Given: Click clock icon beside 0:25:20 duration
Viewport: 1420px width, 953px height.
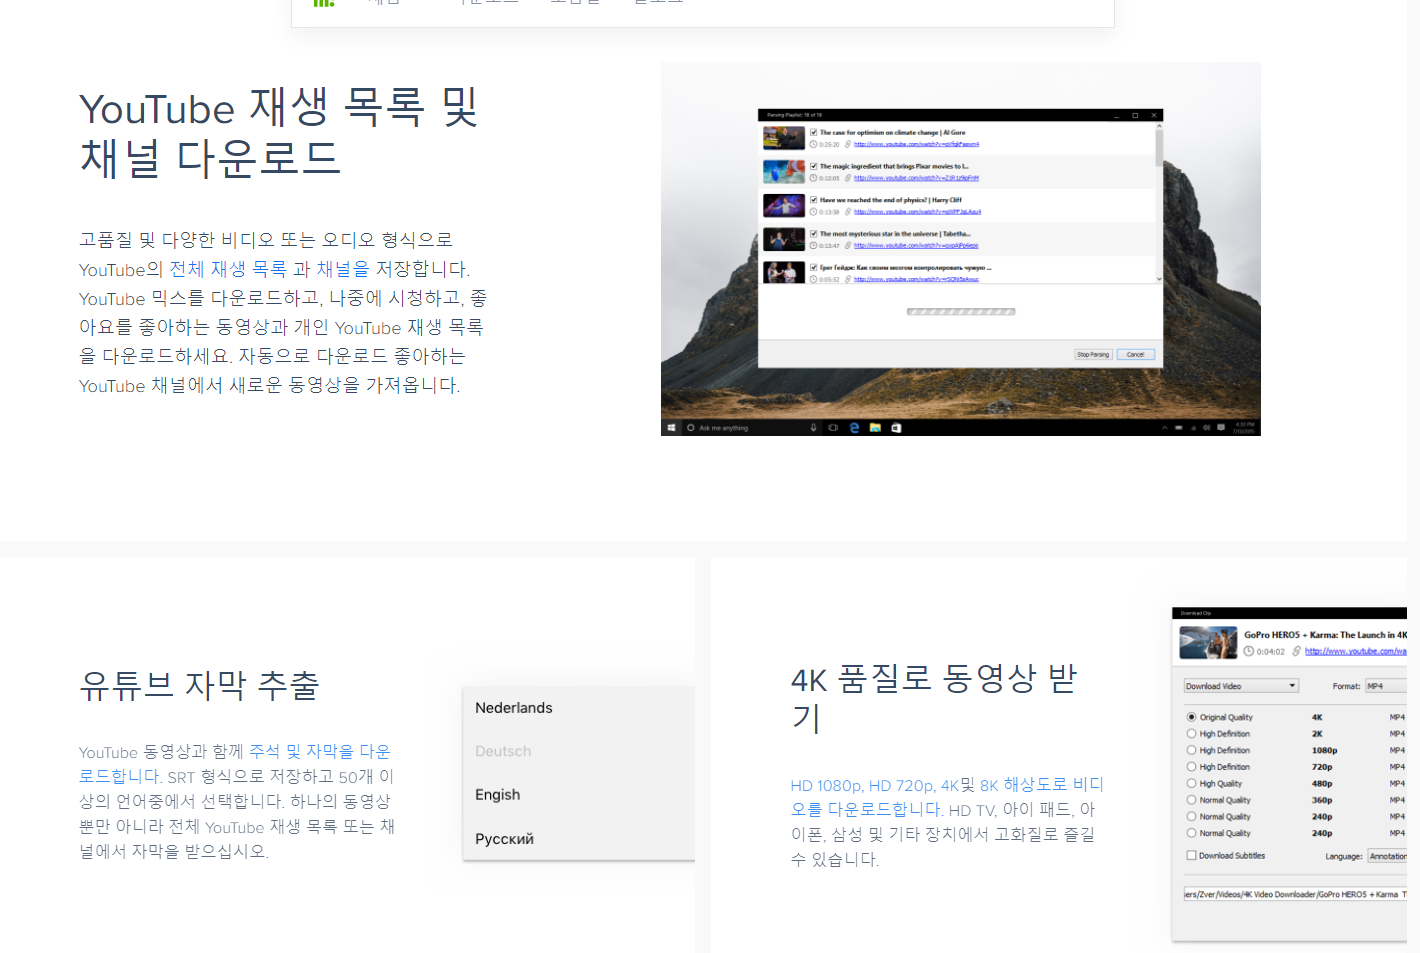Looking at the screenshot, I should (813, 145).
